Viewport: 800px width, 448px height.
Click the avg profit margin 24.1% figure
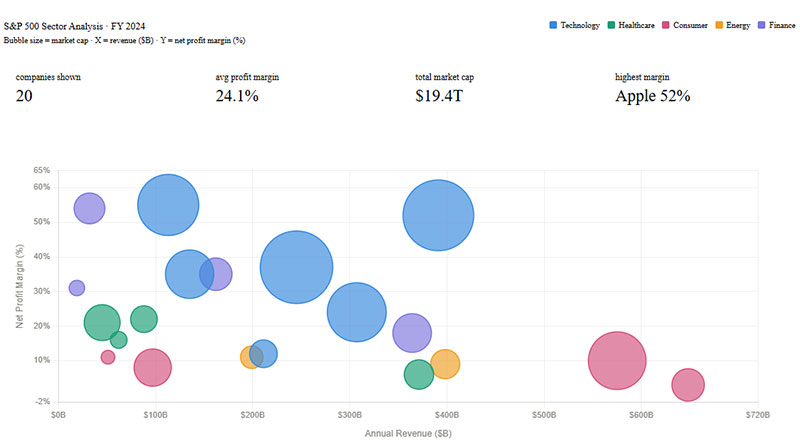coord(237,96)
